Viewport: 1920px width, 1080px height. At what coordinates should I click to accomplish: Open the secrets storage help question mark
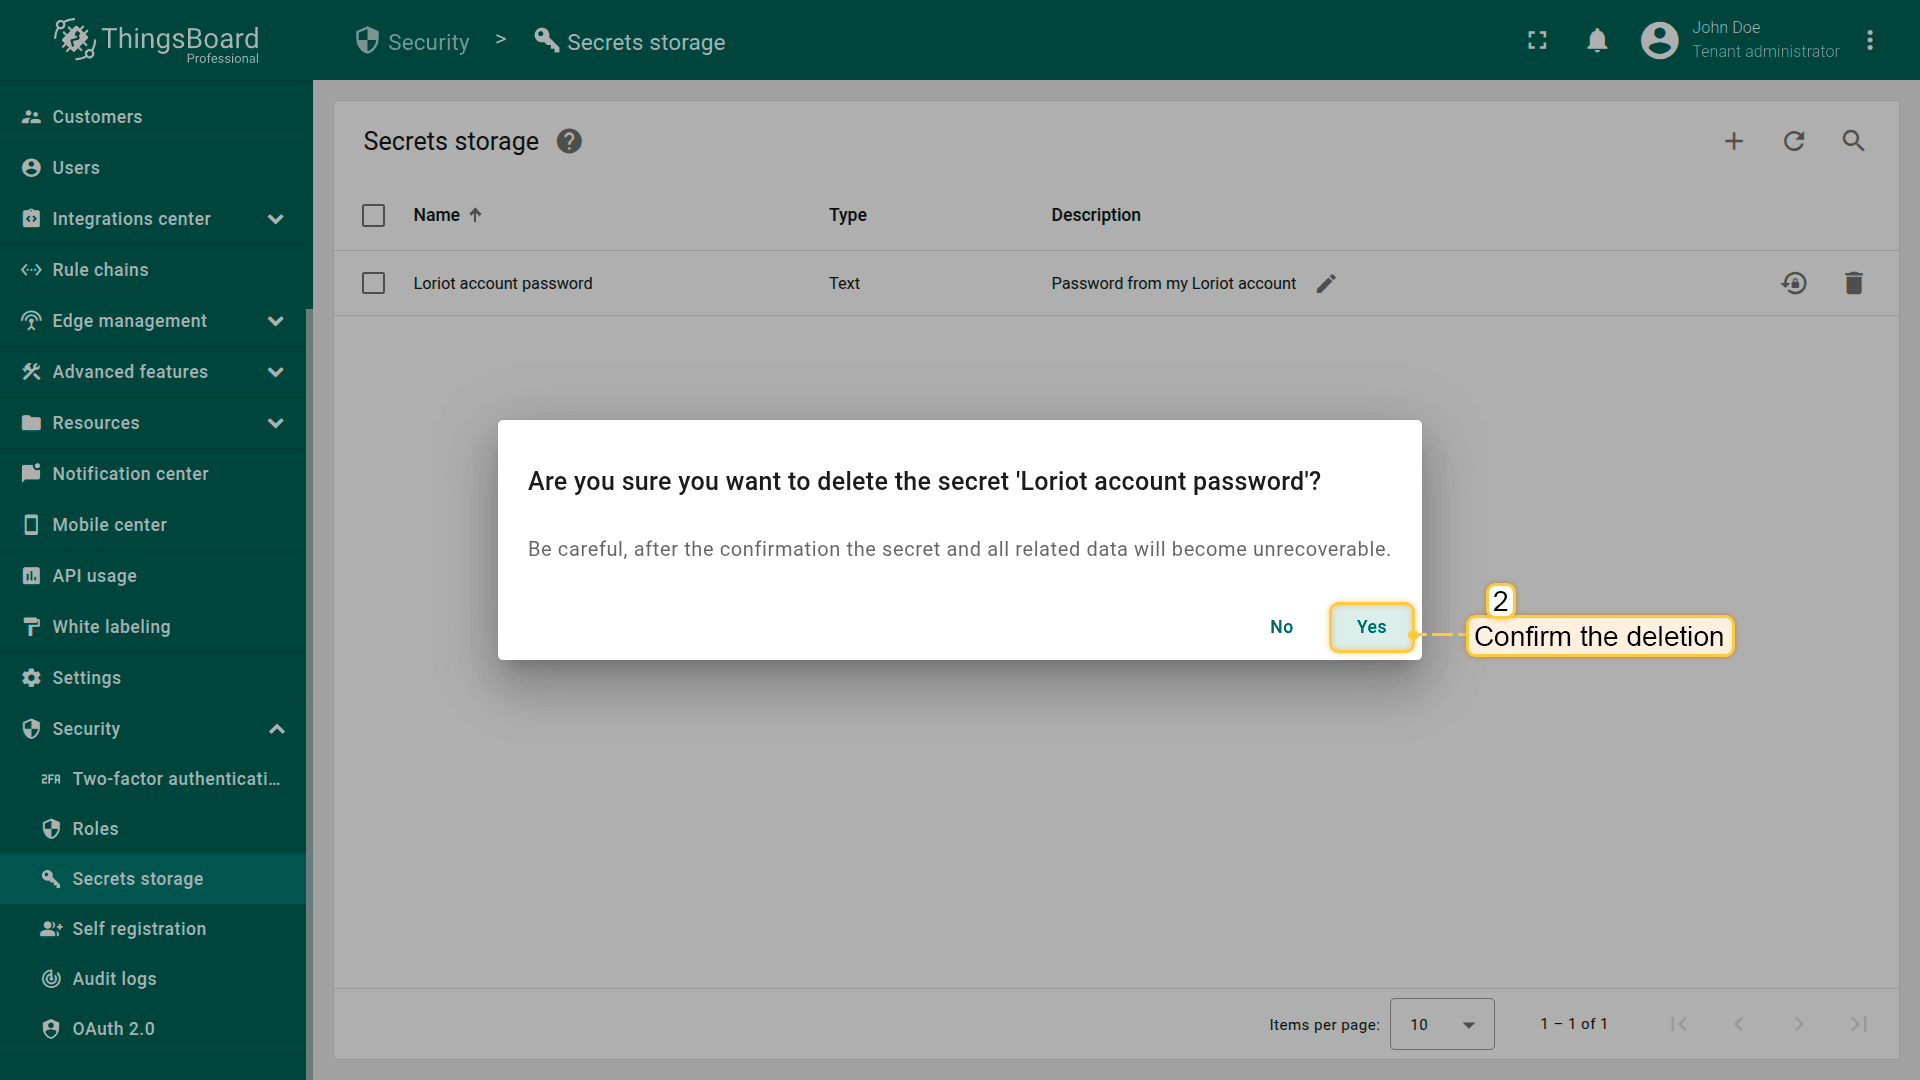click(x=569, y=141)
